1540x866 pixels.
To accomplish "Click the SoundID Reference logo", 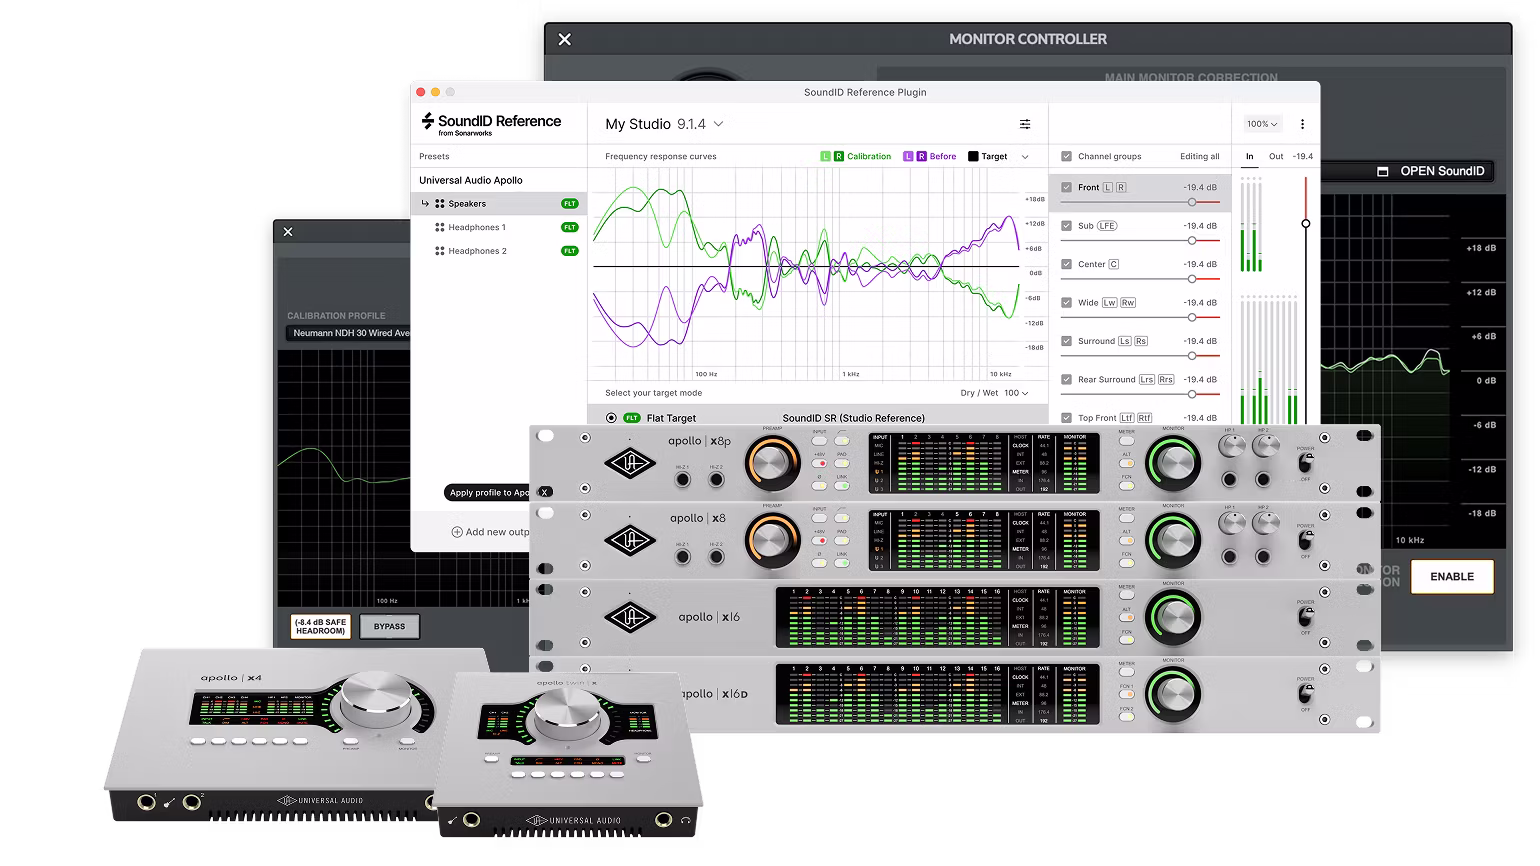I will pos(491,124).
